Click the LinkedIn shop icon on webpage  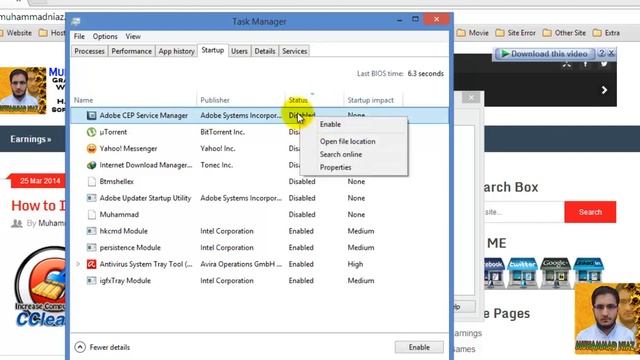pyautogui.click(x=588, y=273)
